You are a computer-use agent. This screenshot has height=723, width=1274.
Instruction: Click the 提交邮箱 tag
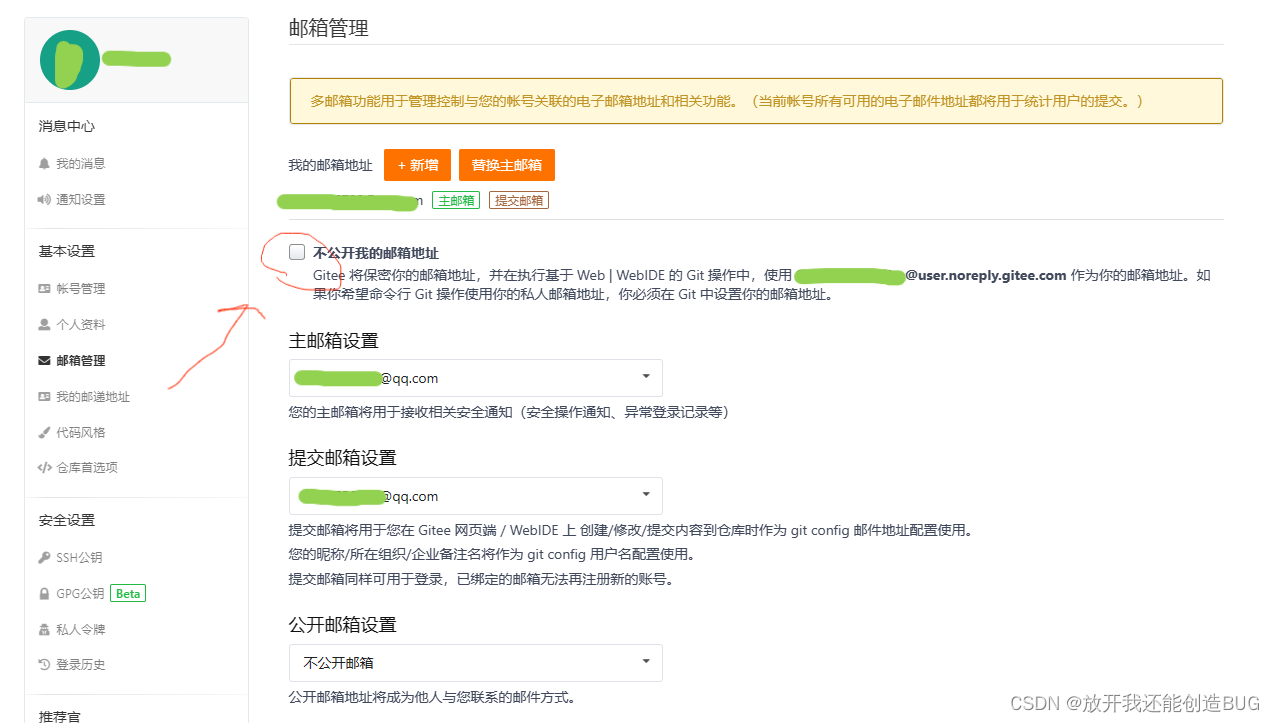519,200
